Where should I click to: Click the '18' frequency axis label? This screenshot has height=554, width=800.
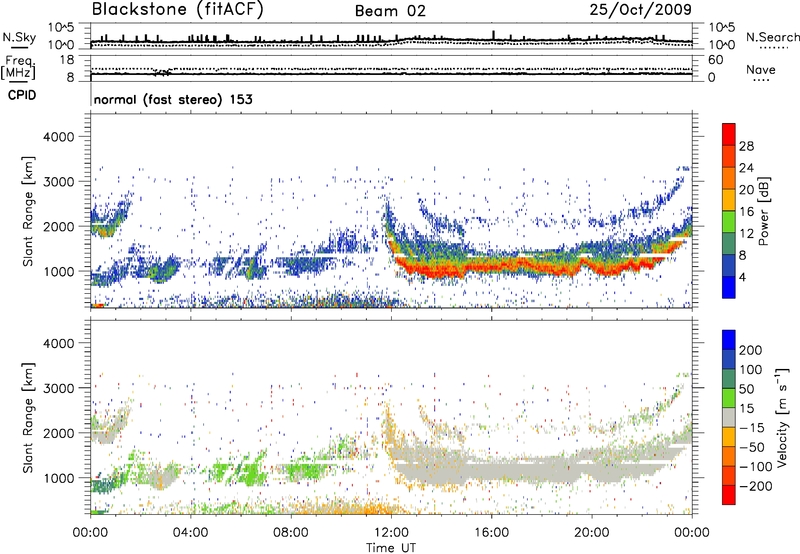point(67,60)
